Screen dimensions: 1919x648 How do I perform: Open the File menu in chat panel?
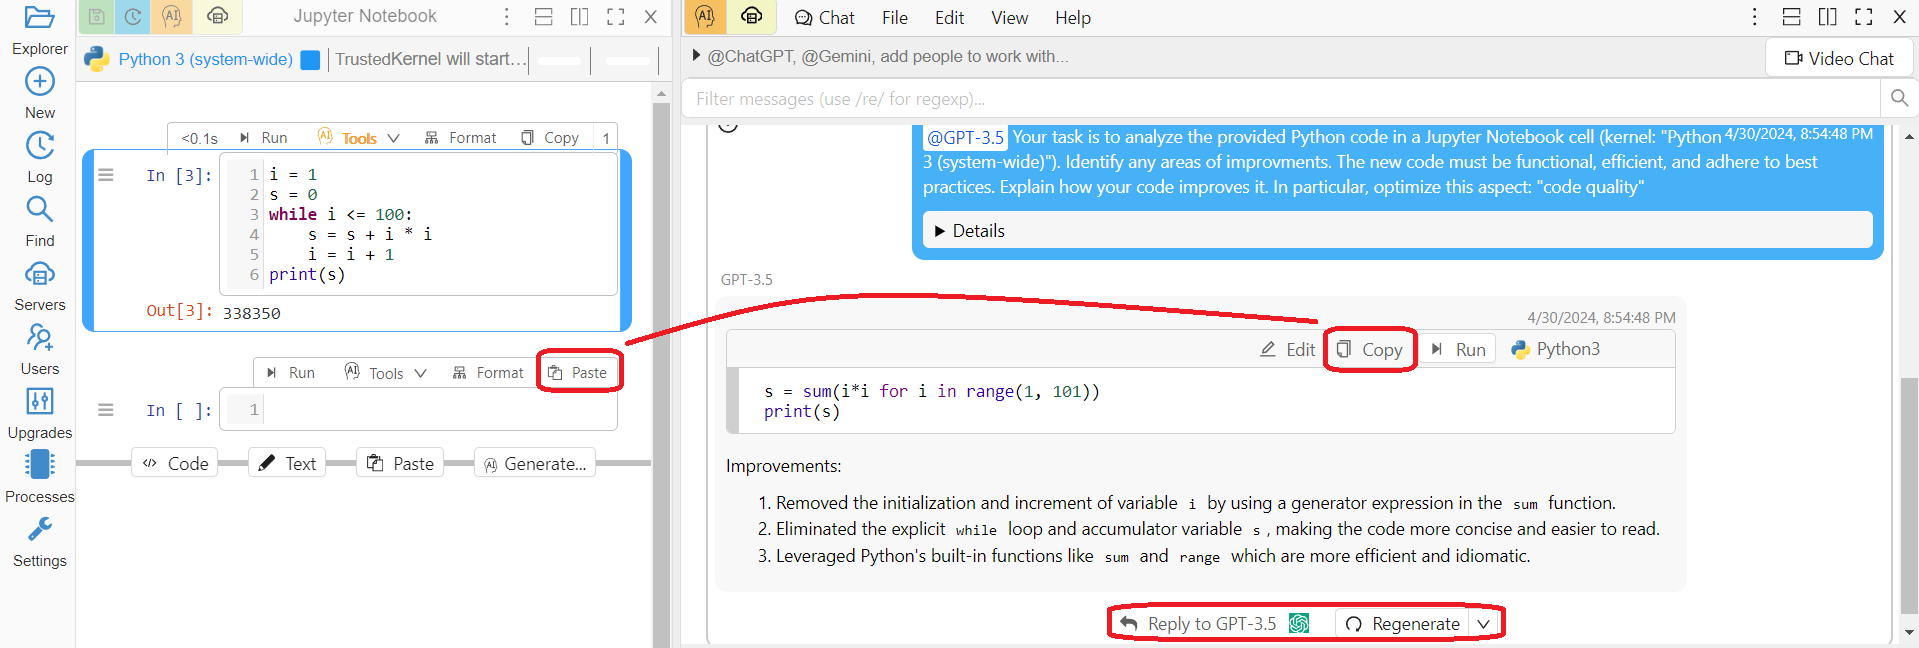894,18
